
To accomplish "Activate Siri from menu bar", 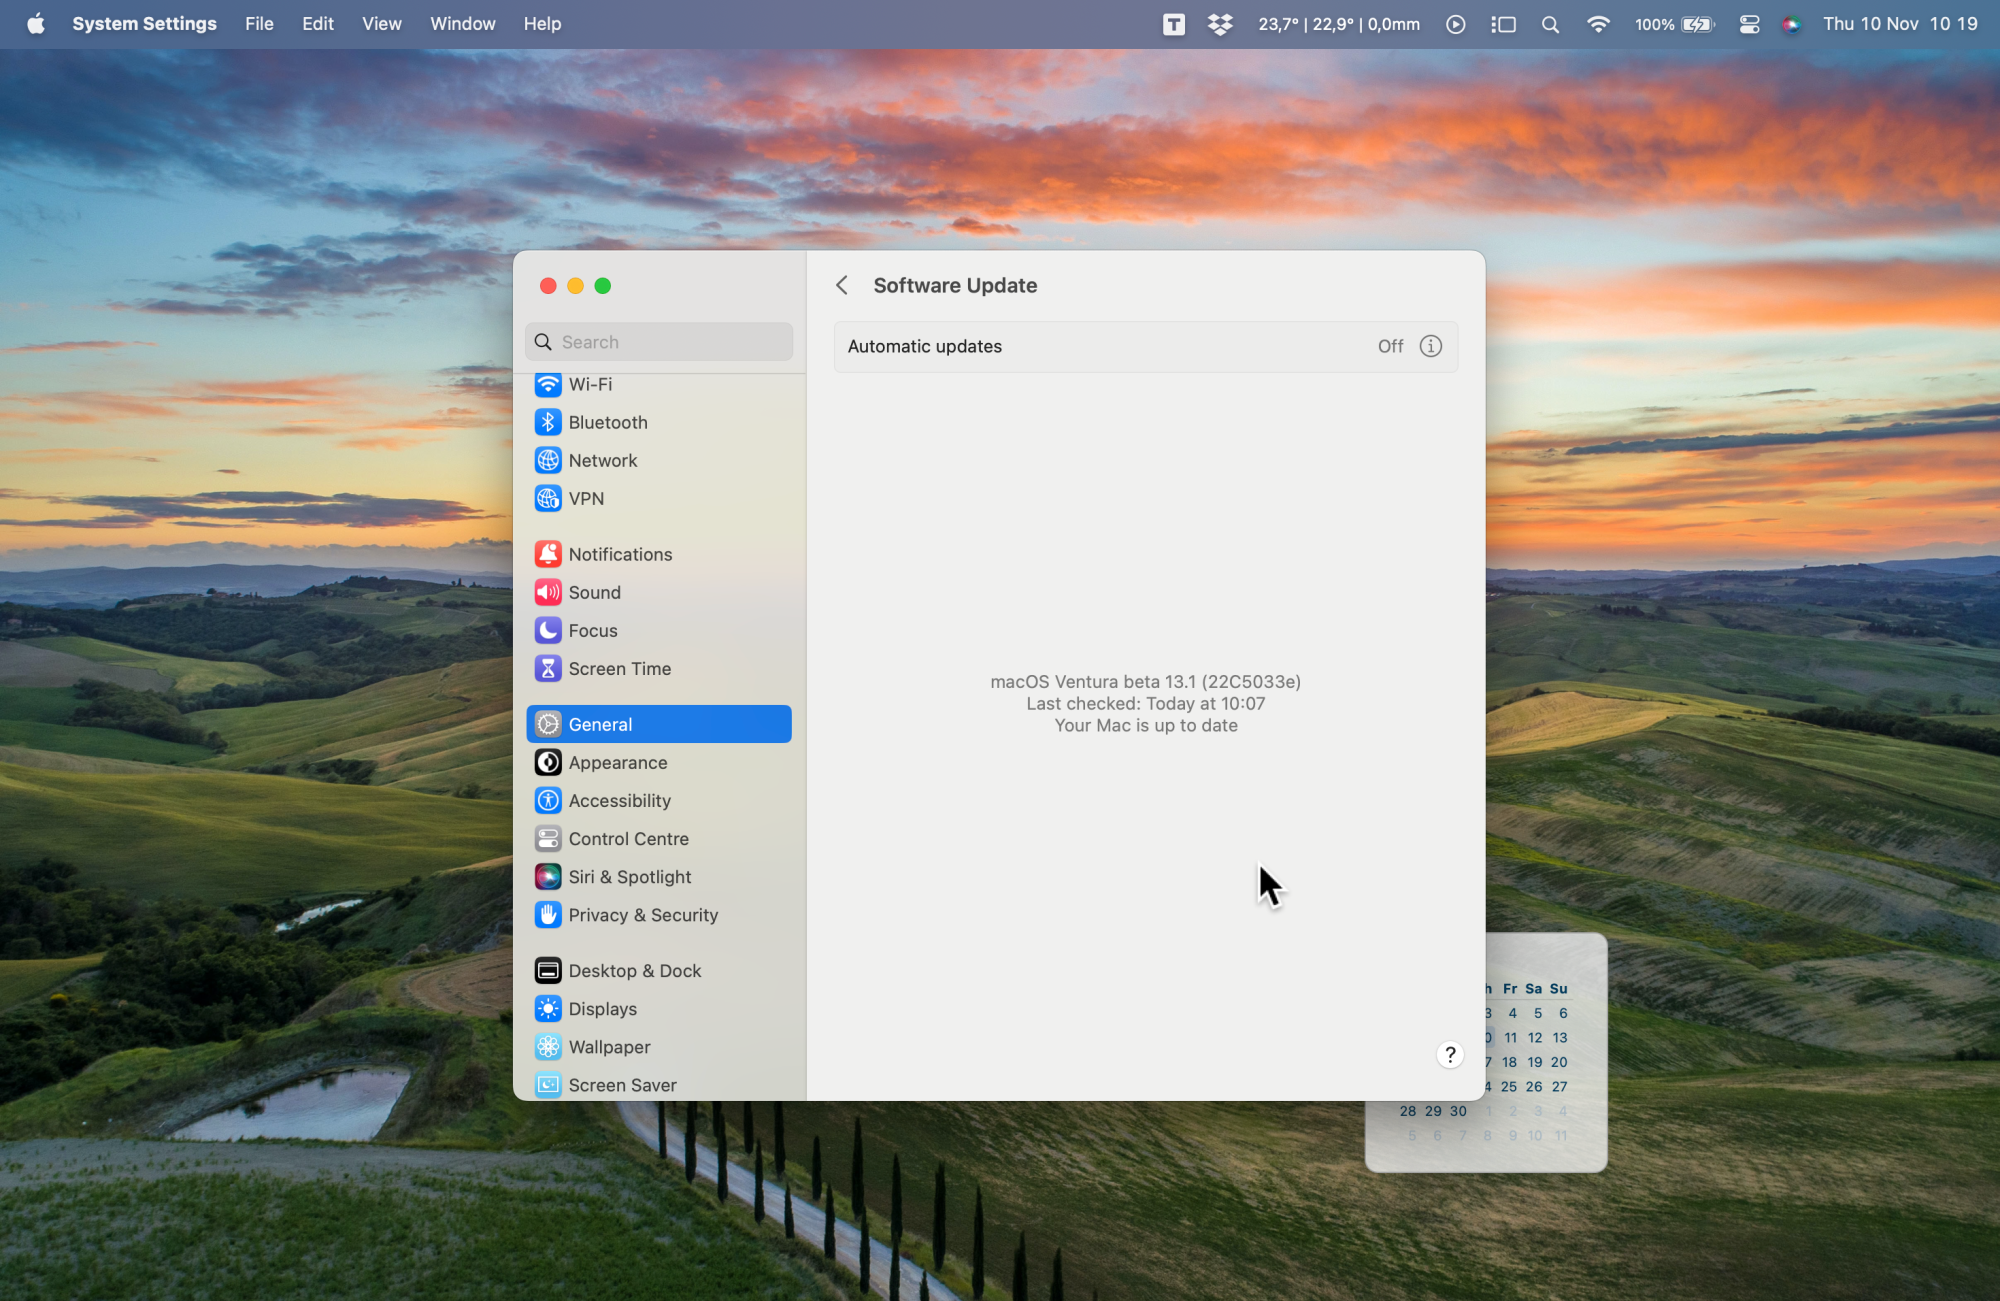I will click(1791, 24).
